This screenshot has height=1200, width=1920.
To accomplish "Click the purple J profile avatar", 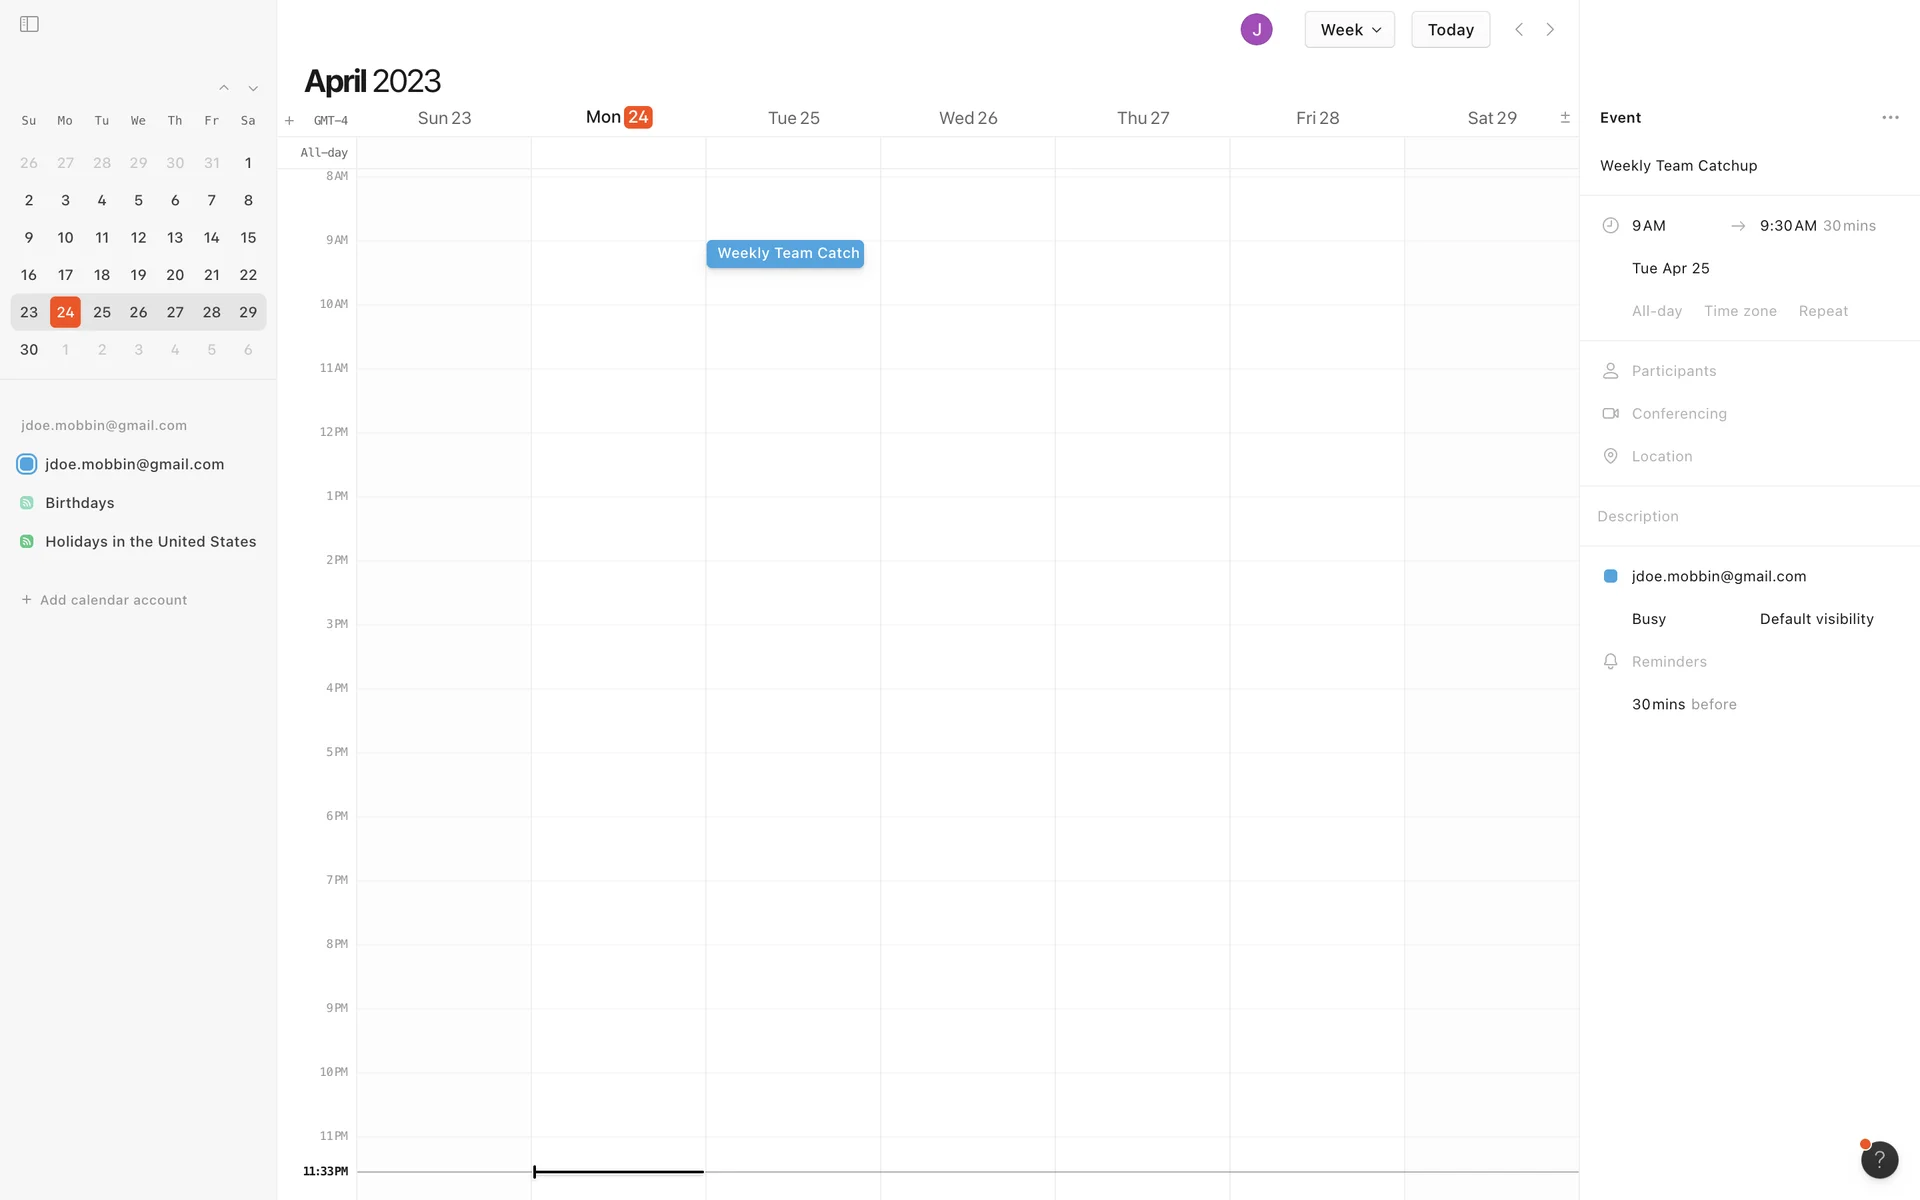I will pyautogui.click(x=1256, y=30).
